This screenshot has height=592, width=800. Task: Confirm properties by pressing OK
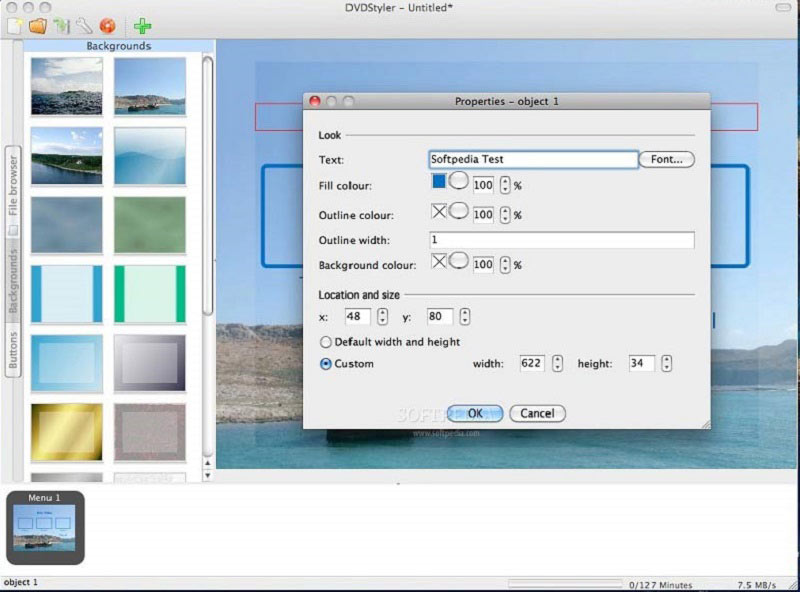click(x=474, y=413)
